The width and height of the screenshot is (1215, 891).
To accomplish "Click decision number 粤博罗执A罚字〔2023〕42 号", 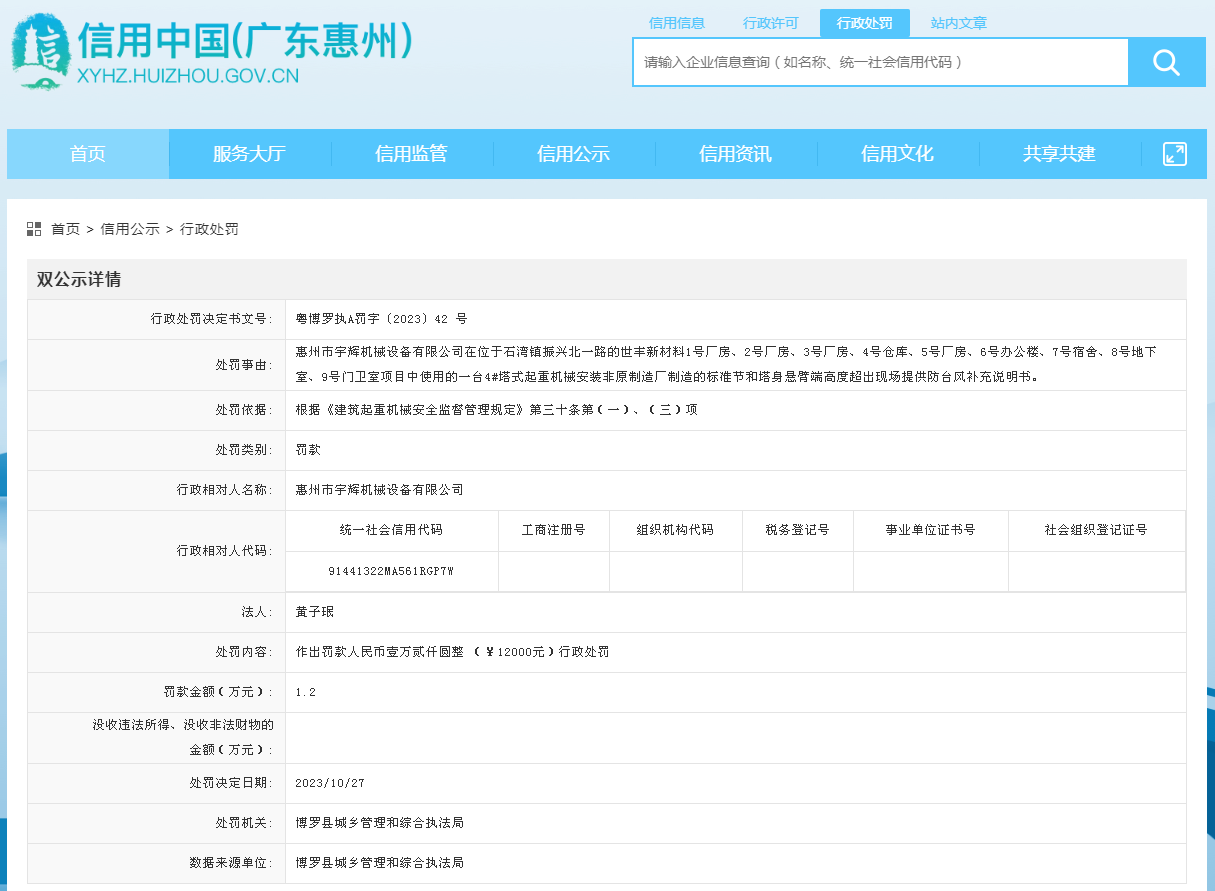I will [381, 319].
